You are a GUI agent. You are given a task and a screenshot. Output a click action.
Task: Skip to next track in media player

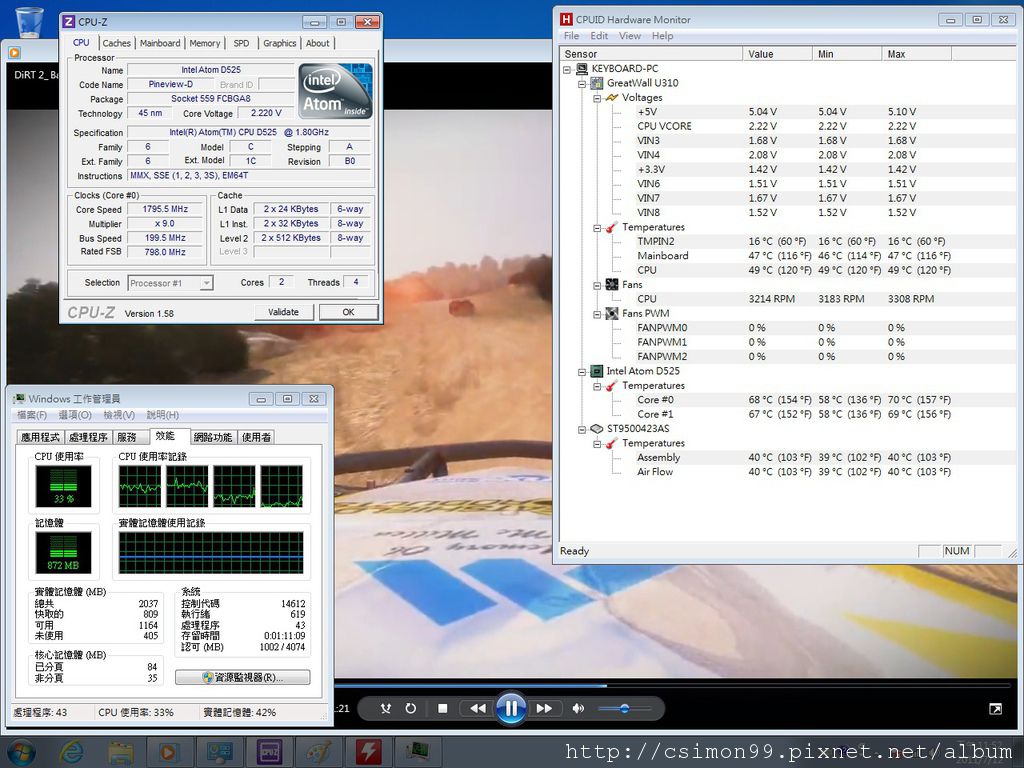544,709
